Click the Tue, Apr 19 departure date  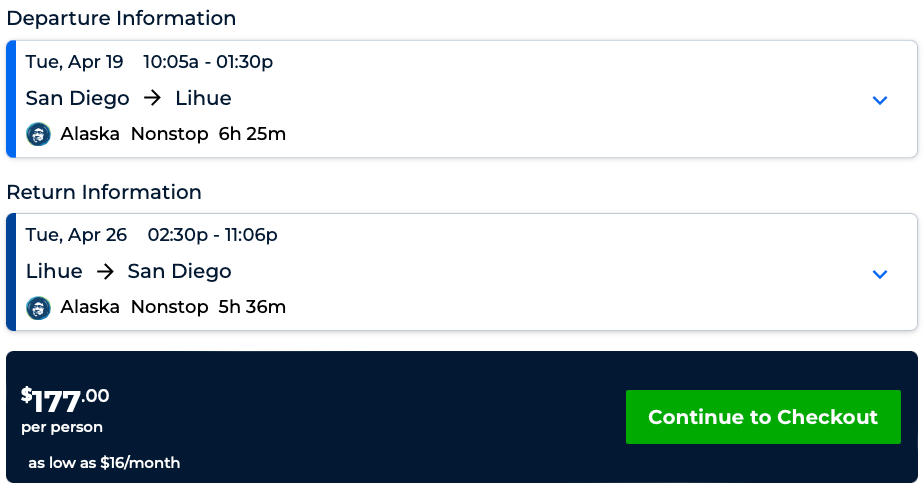(75, 62)
